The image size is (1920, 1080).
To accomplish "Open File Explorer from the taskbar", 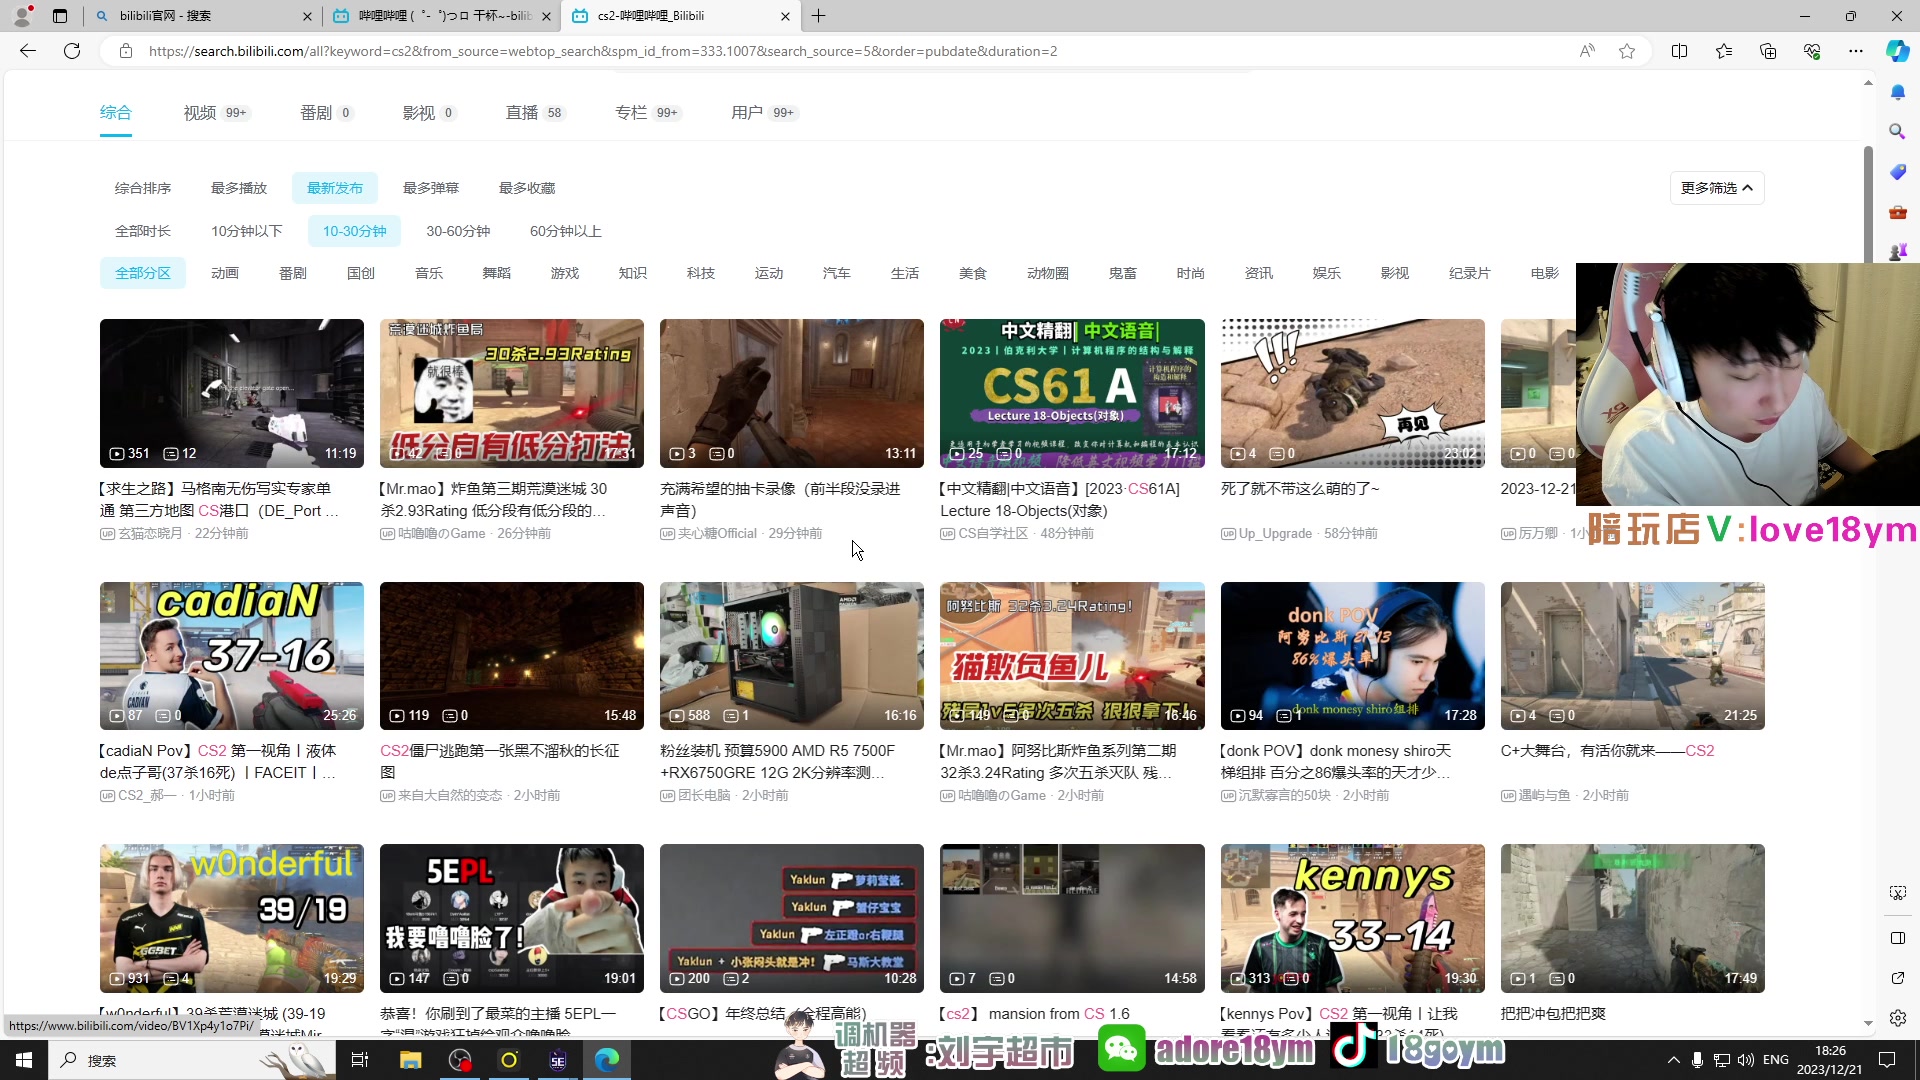I will (x=410, y=1060).
